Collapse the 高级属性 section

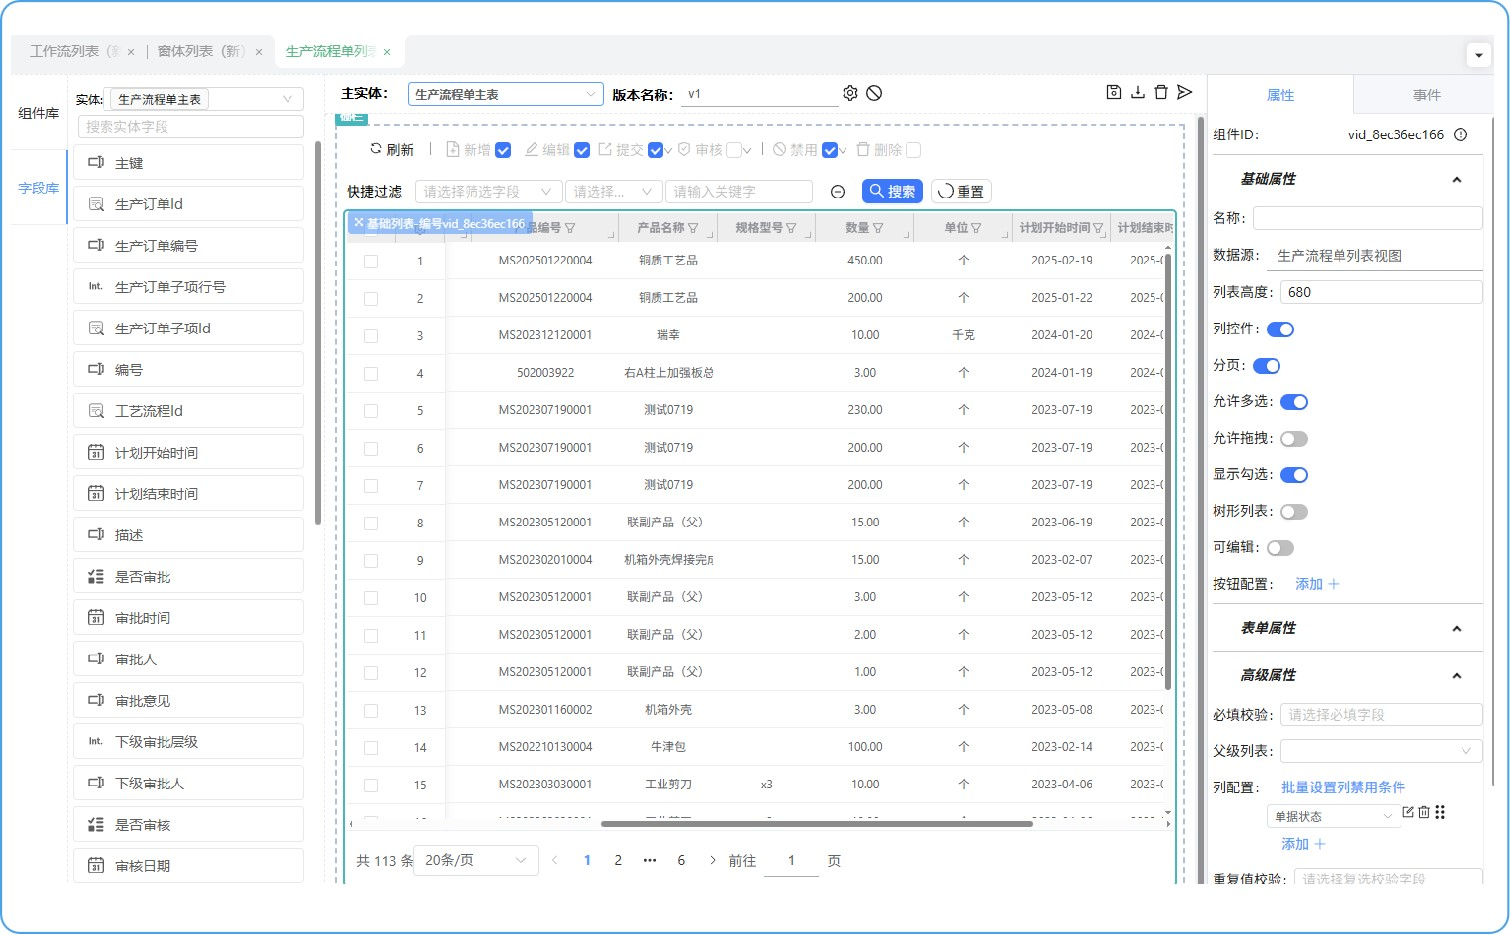point(1457,676)
